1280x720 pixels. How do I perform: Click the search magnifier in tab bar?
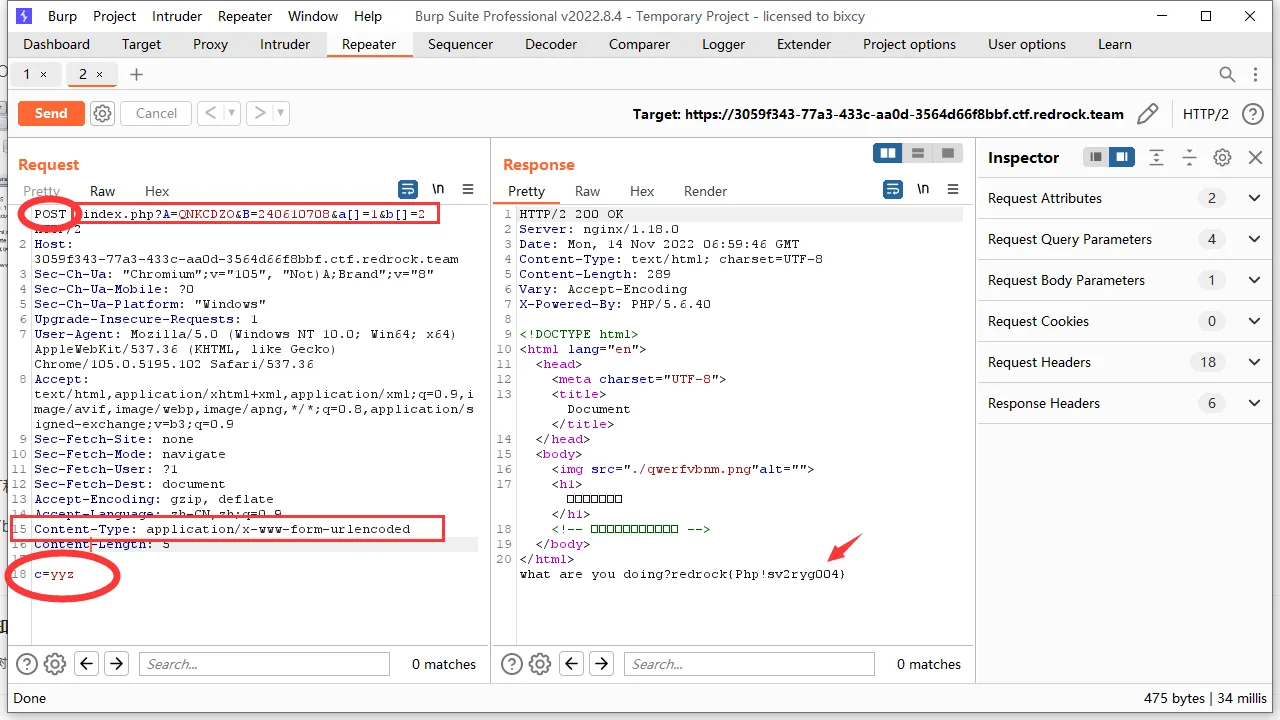pos(1227,75)
